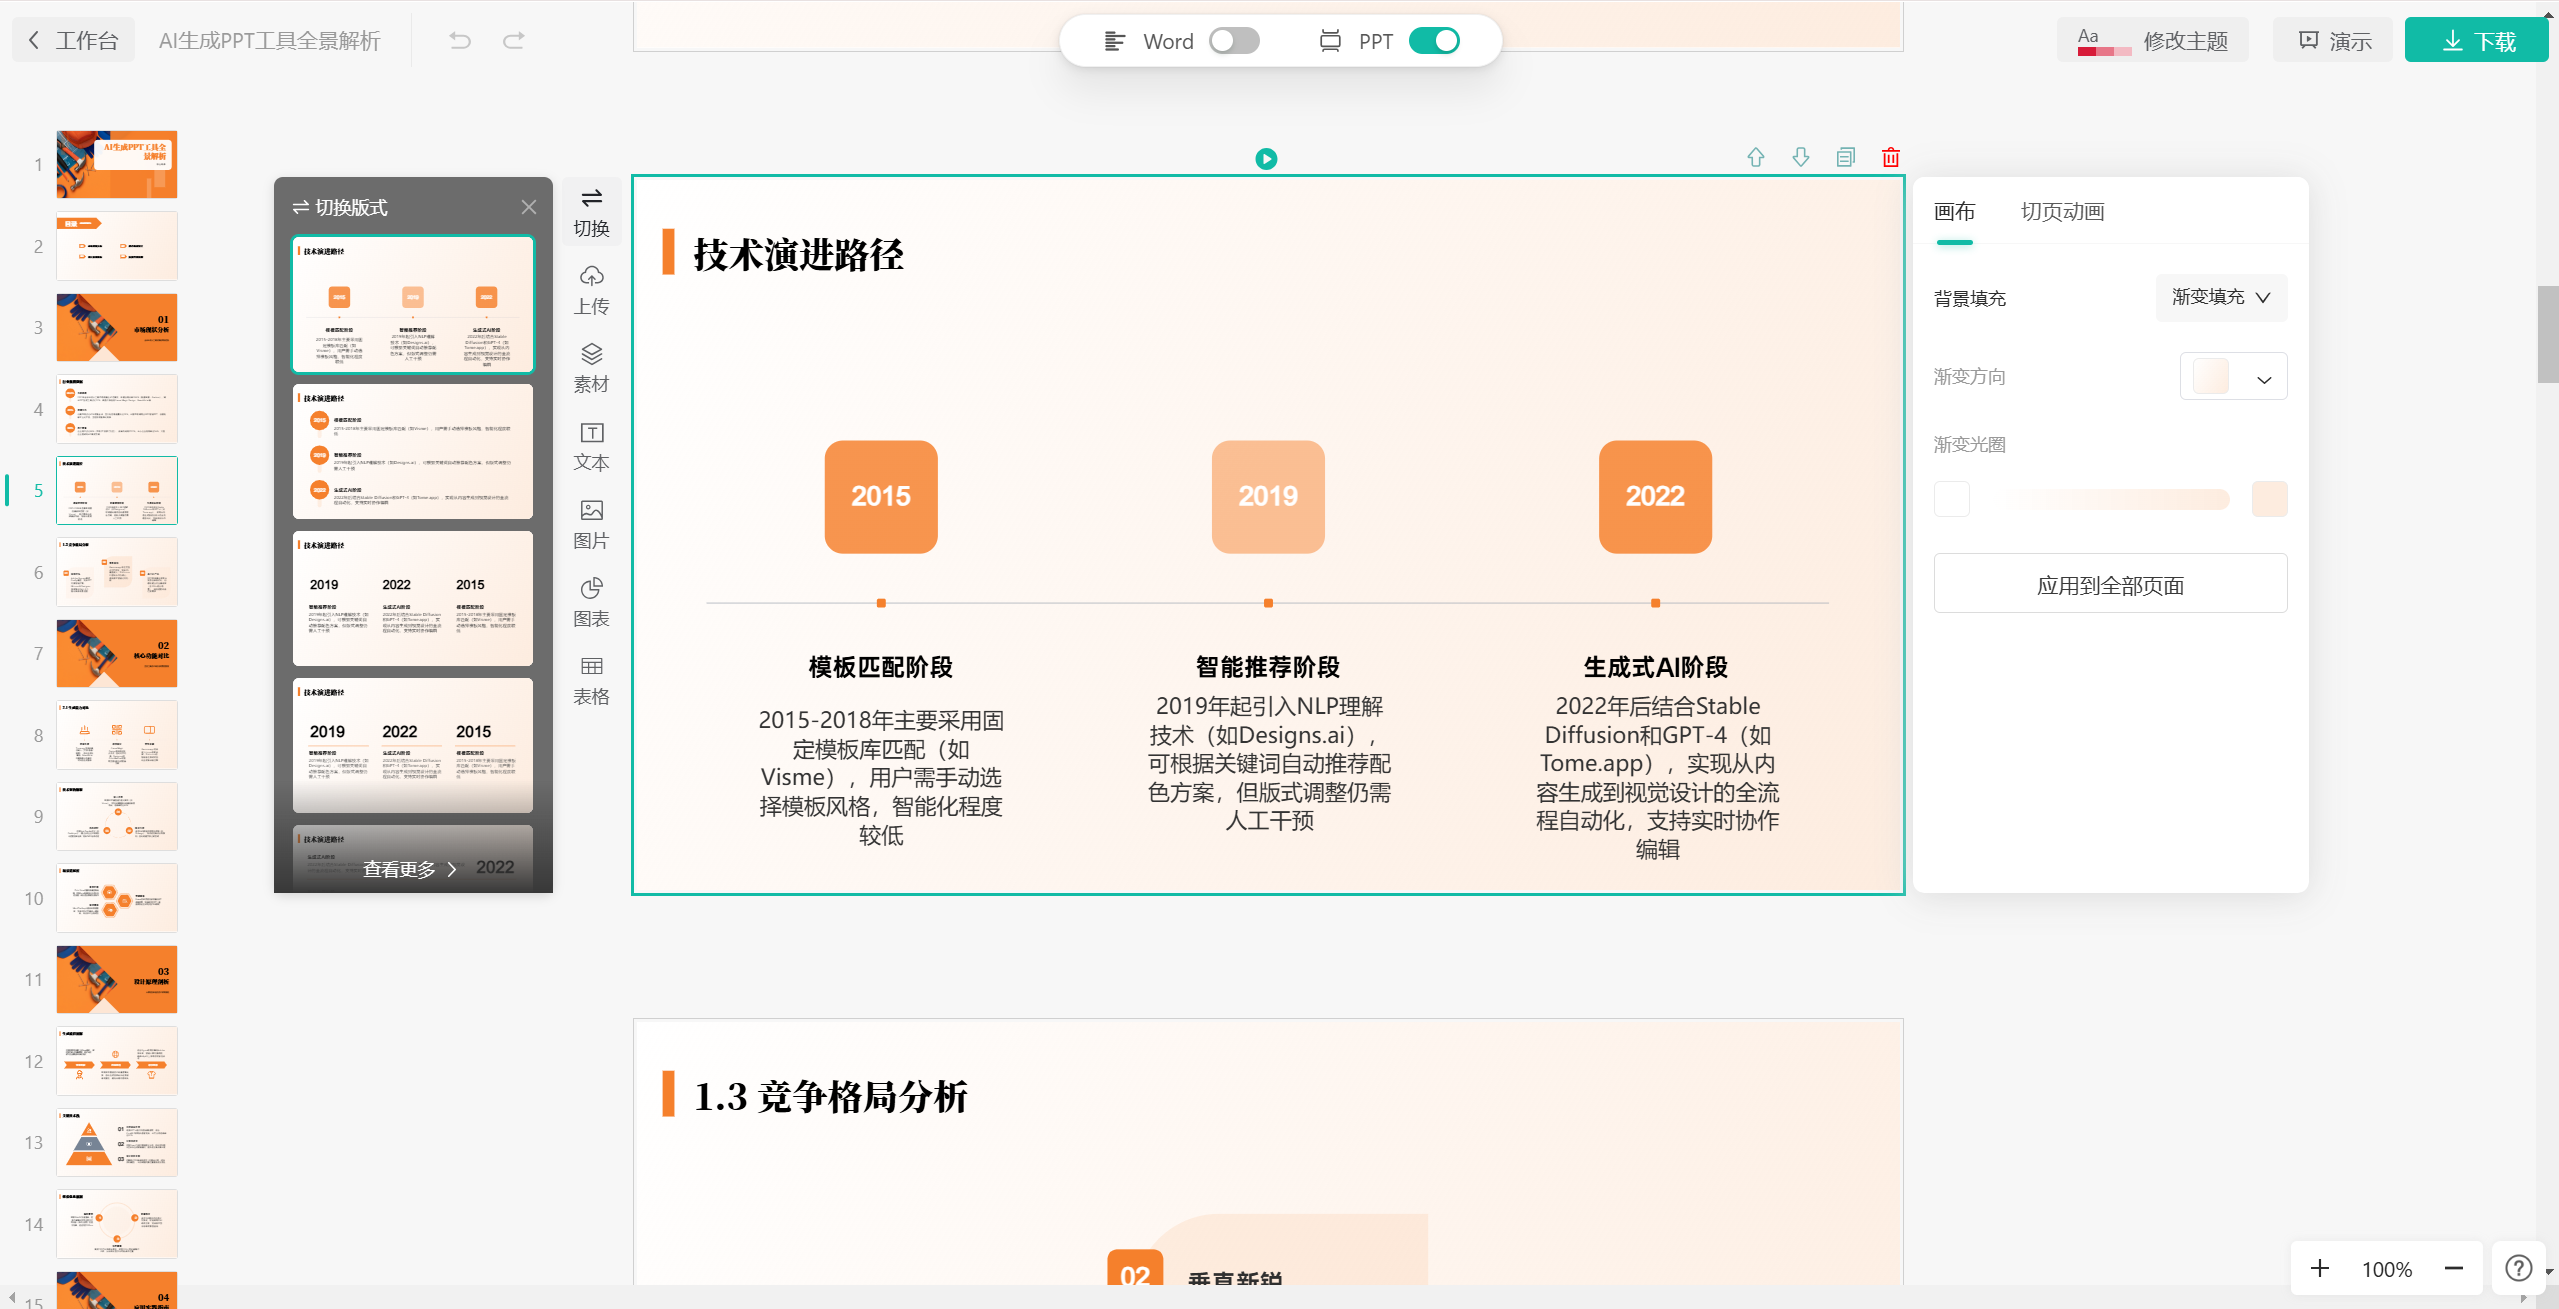This screenshot has height=1309, width=2559.
Task: Move slide down with the down arrow icon
Action: 1801,157
